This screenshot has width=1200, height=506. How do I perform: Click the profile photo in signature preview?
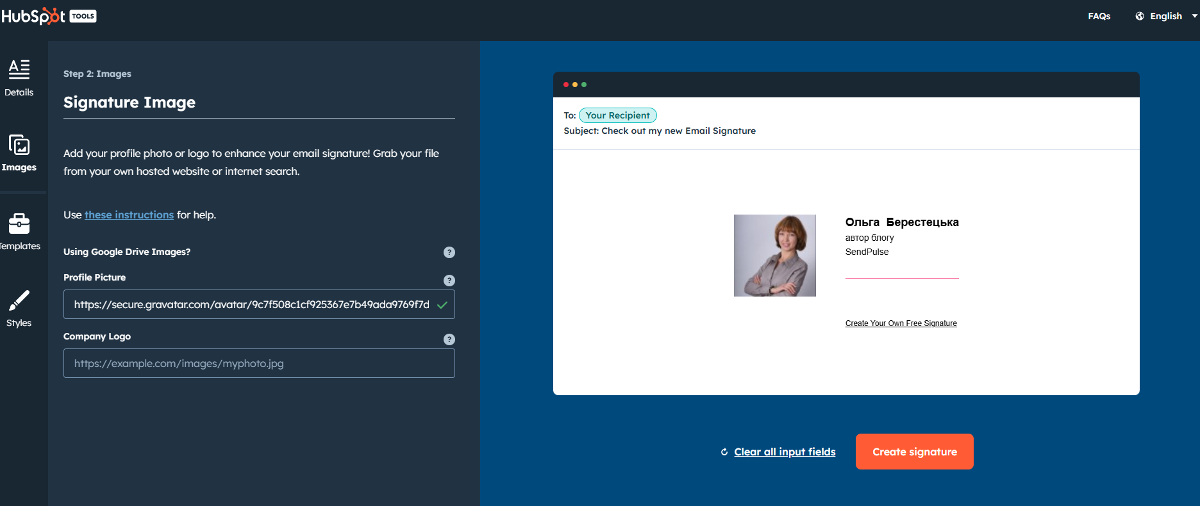pos(775,255)
